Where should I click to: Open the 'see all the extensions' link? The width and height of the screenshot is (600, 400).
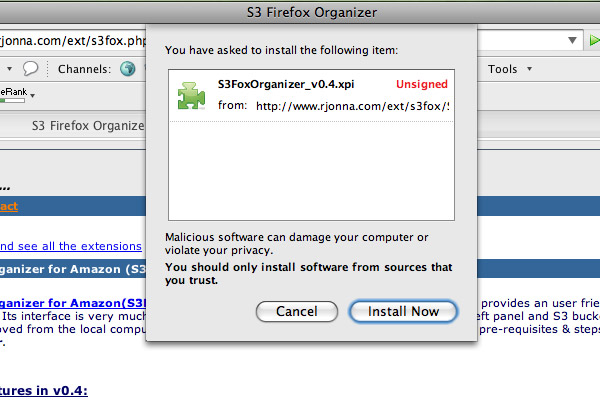[x=71, y=246]
